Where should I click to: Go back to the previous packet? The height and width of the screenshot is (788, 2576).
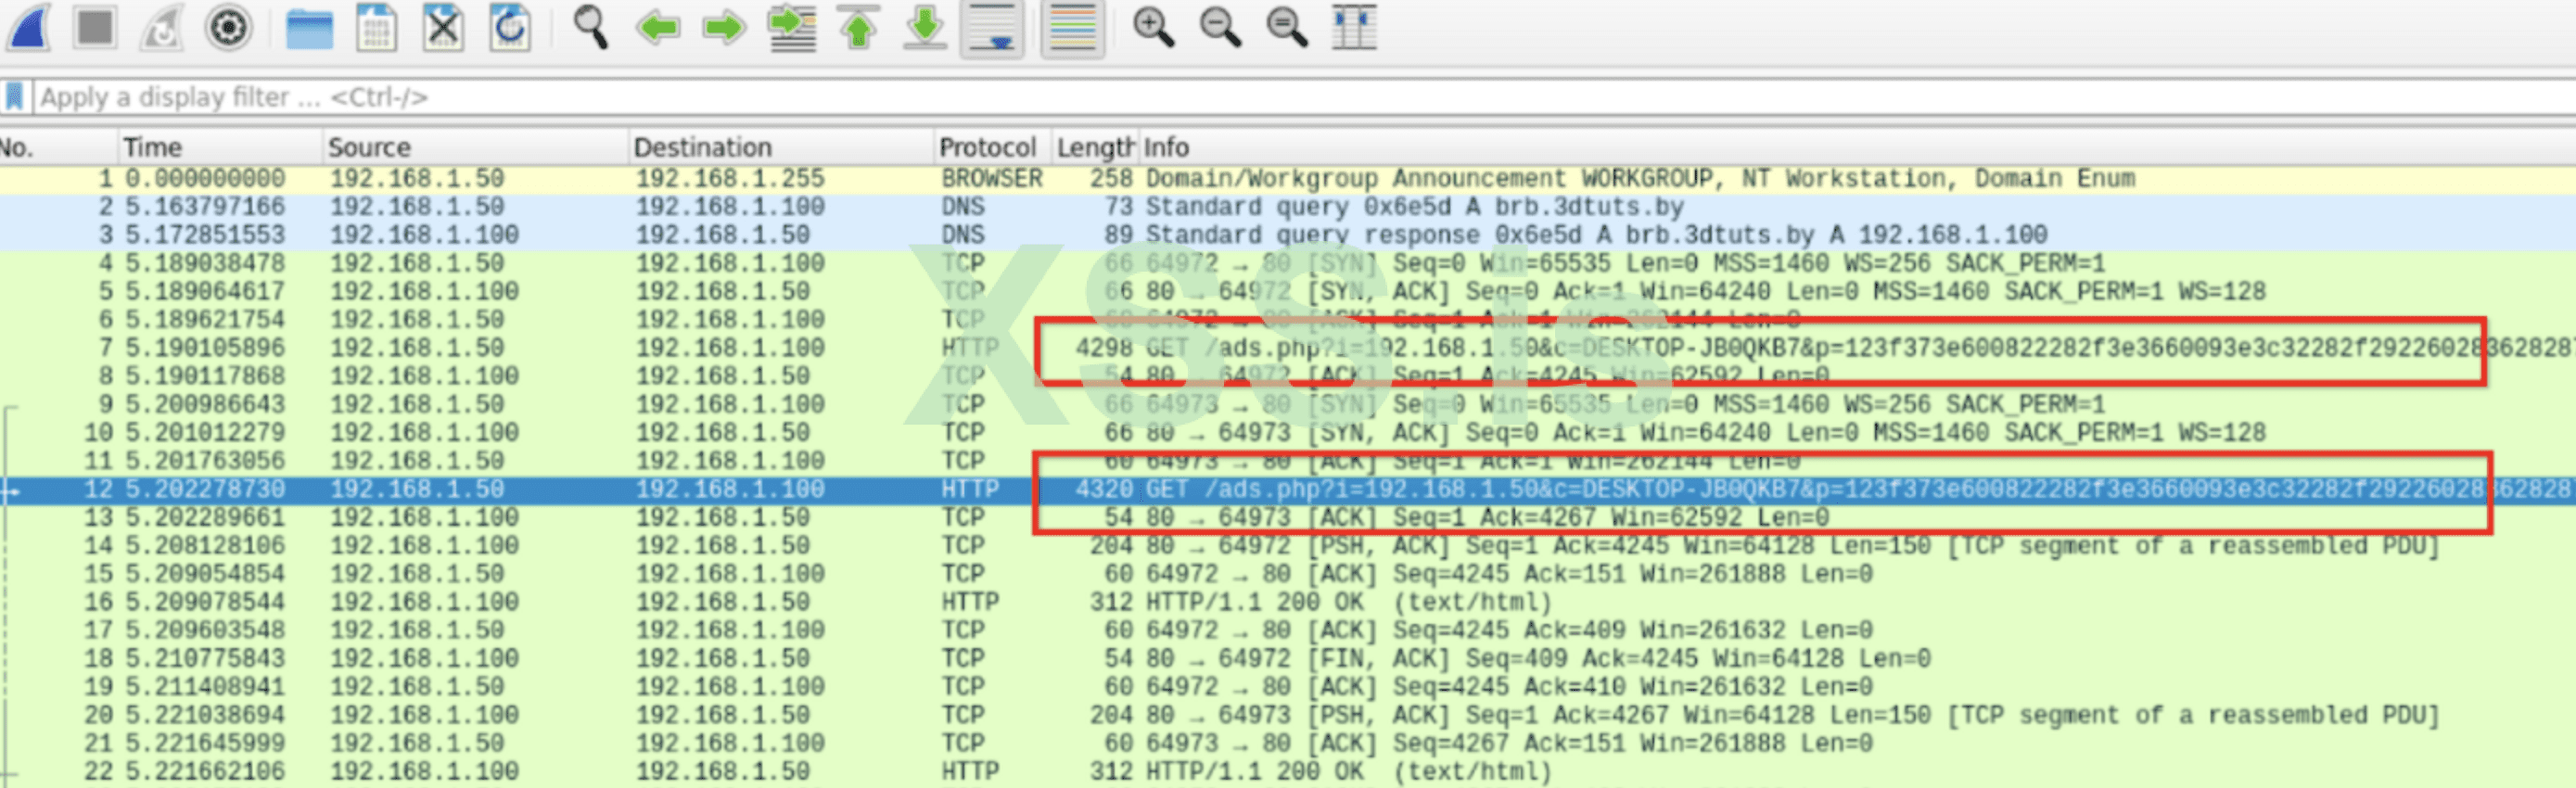(x=657, y=27)
